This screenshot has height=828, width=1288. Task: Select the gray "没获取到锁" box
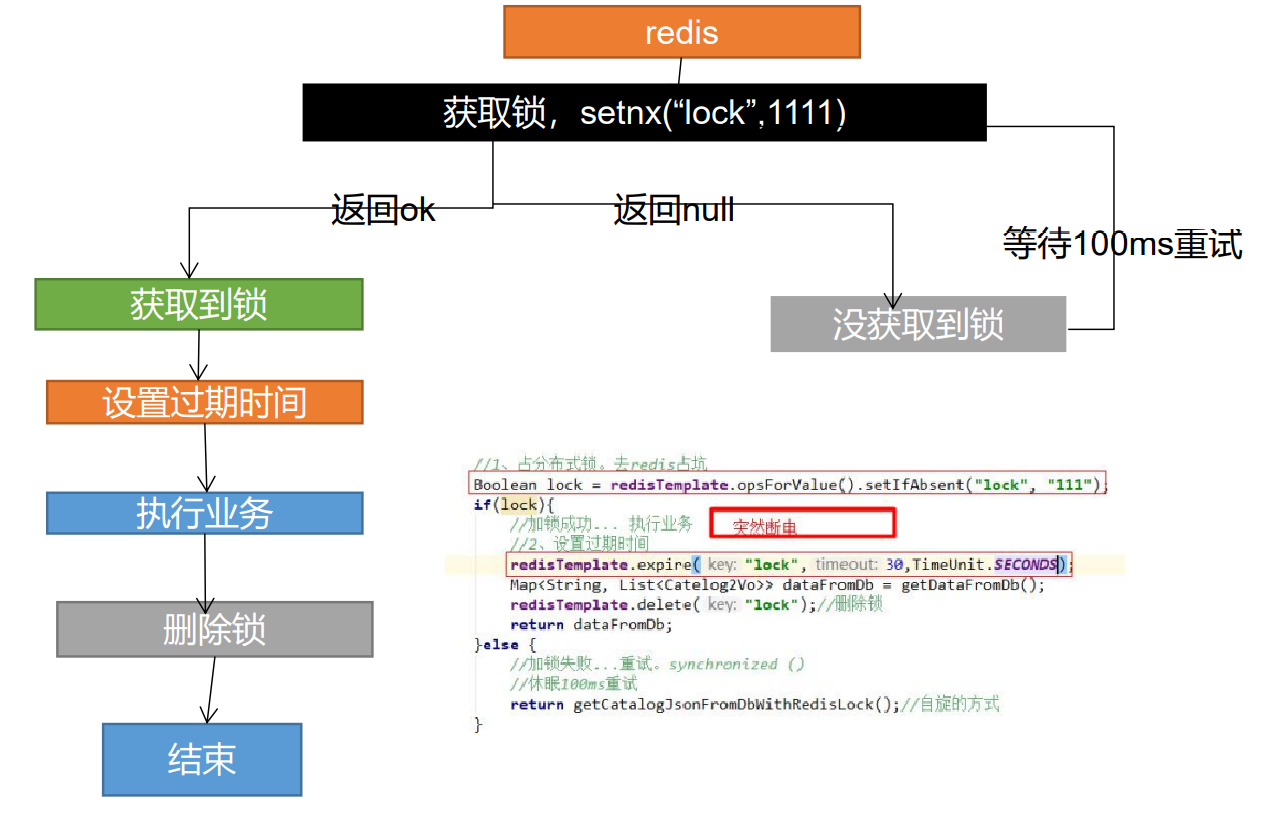918,324
